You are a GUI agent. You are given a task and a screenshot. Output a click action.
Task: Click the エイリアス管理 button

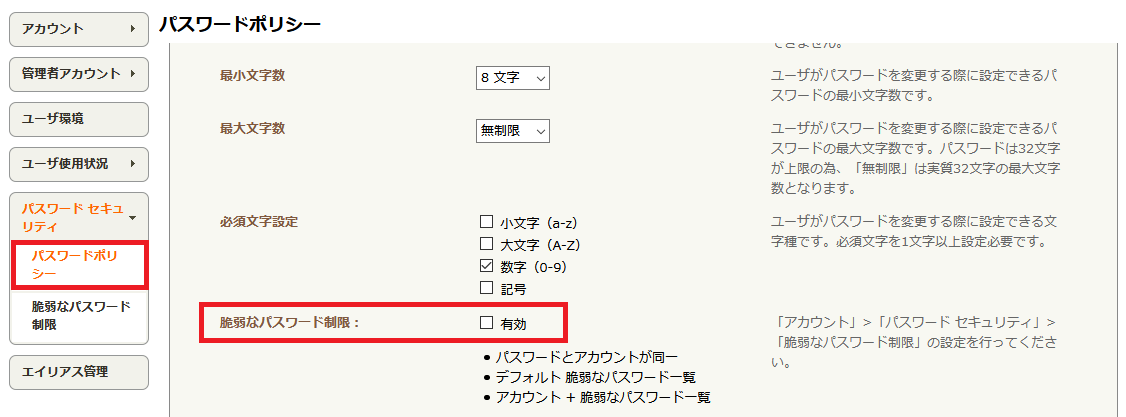(x=78, y=372)
